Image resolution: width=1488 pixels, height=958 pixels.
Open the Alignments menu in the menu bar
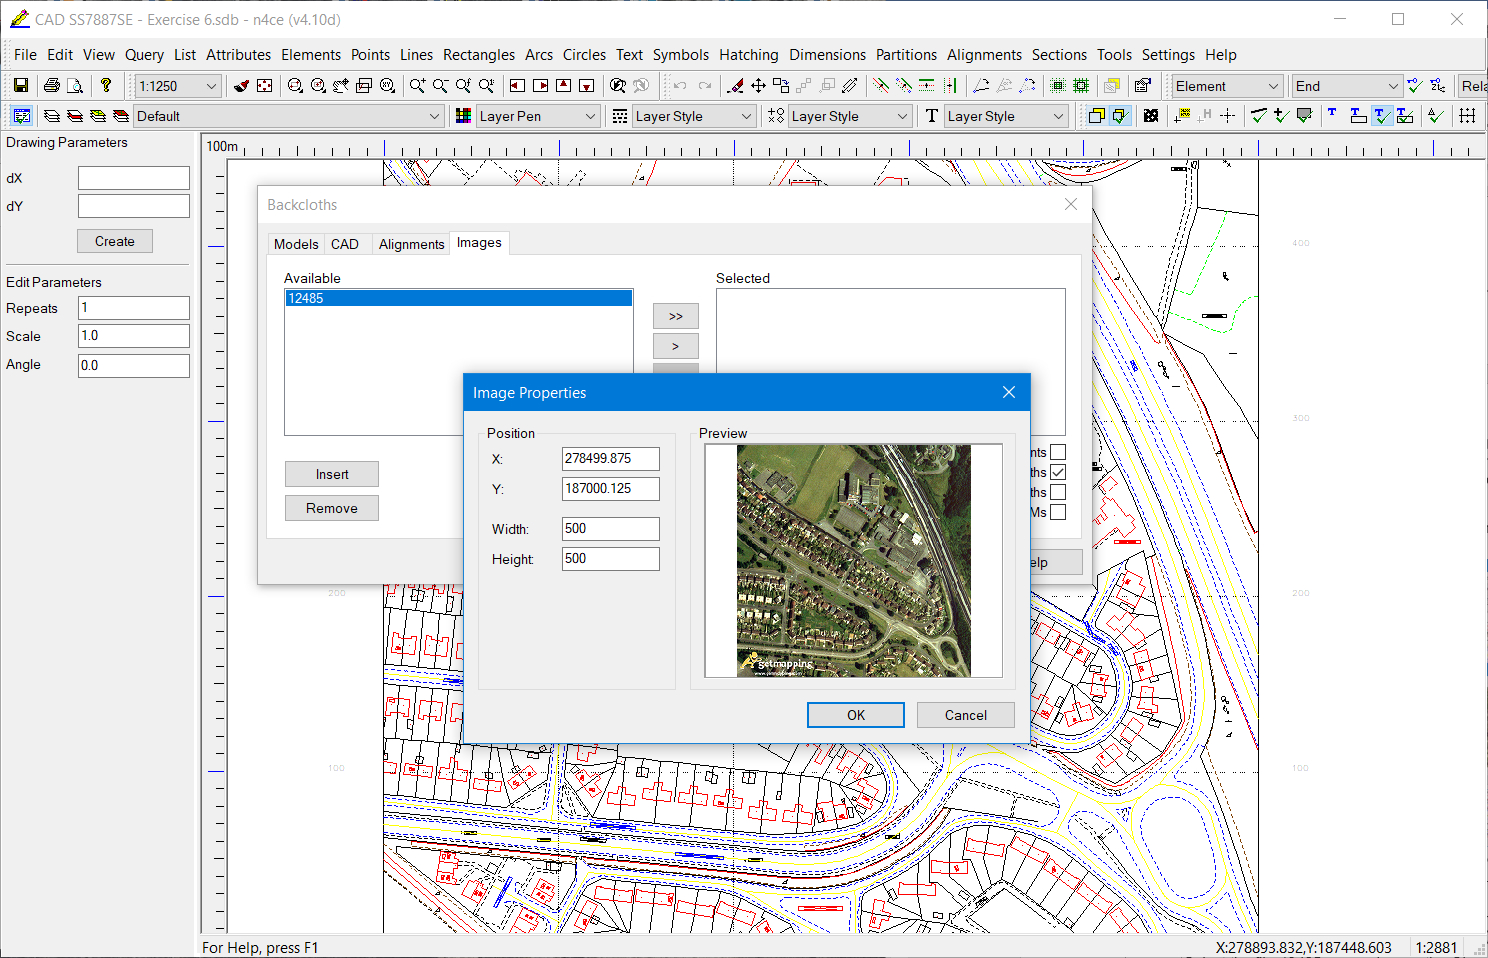tap(984, 55)
